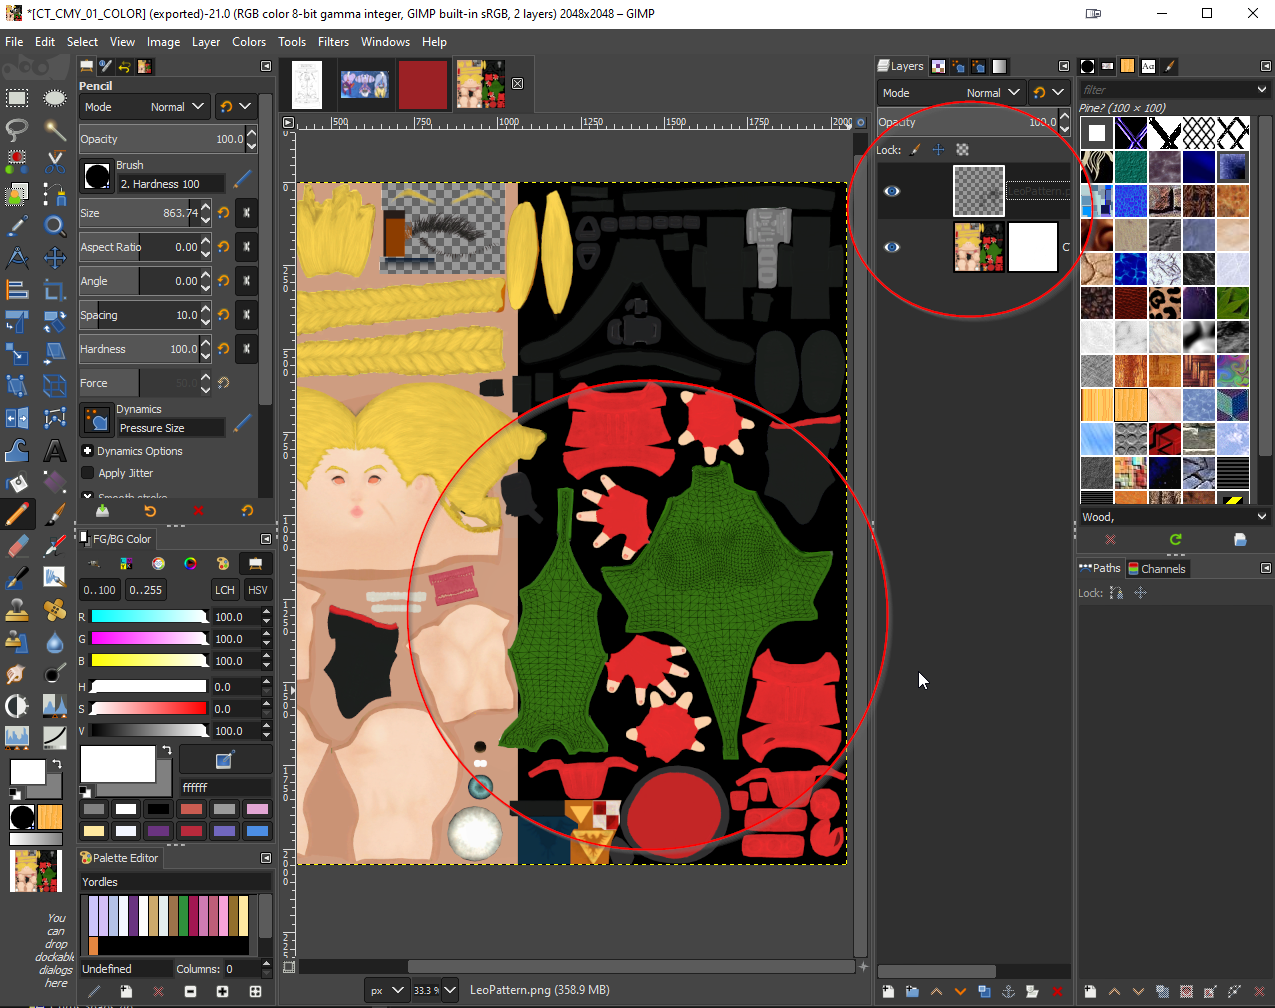Toggle visibility of LeoPattern layer
This screenshot has height=1008, width=1275.
click(892, 191)
